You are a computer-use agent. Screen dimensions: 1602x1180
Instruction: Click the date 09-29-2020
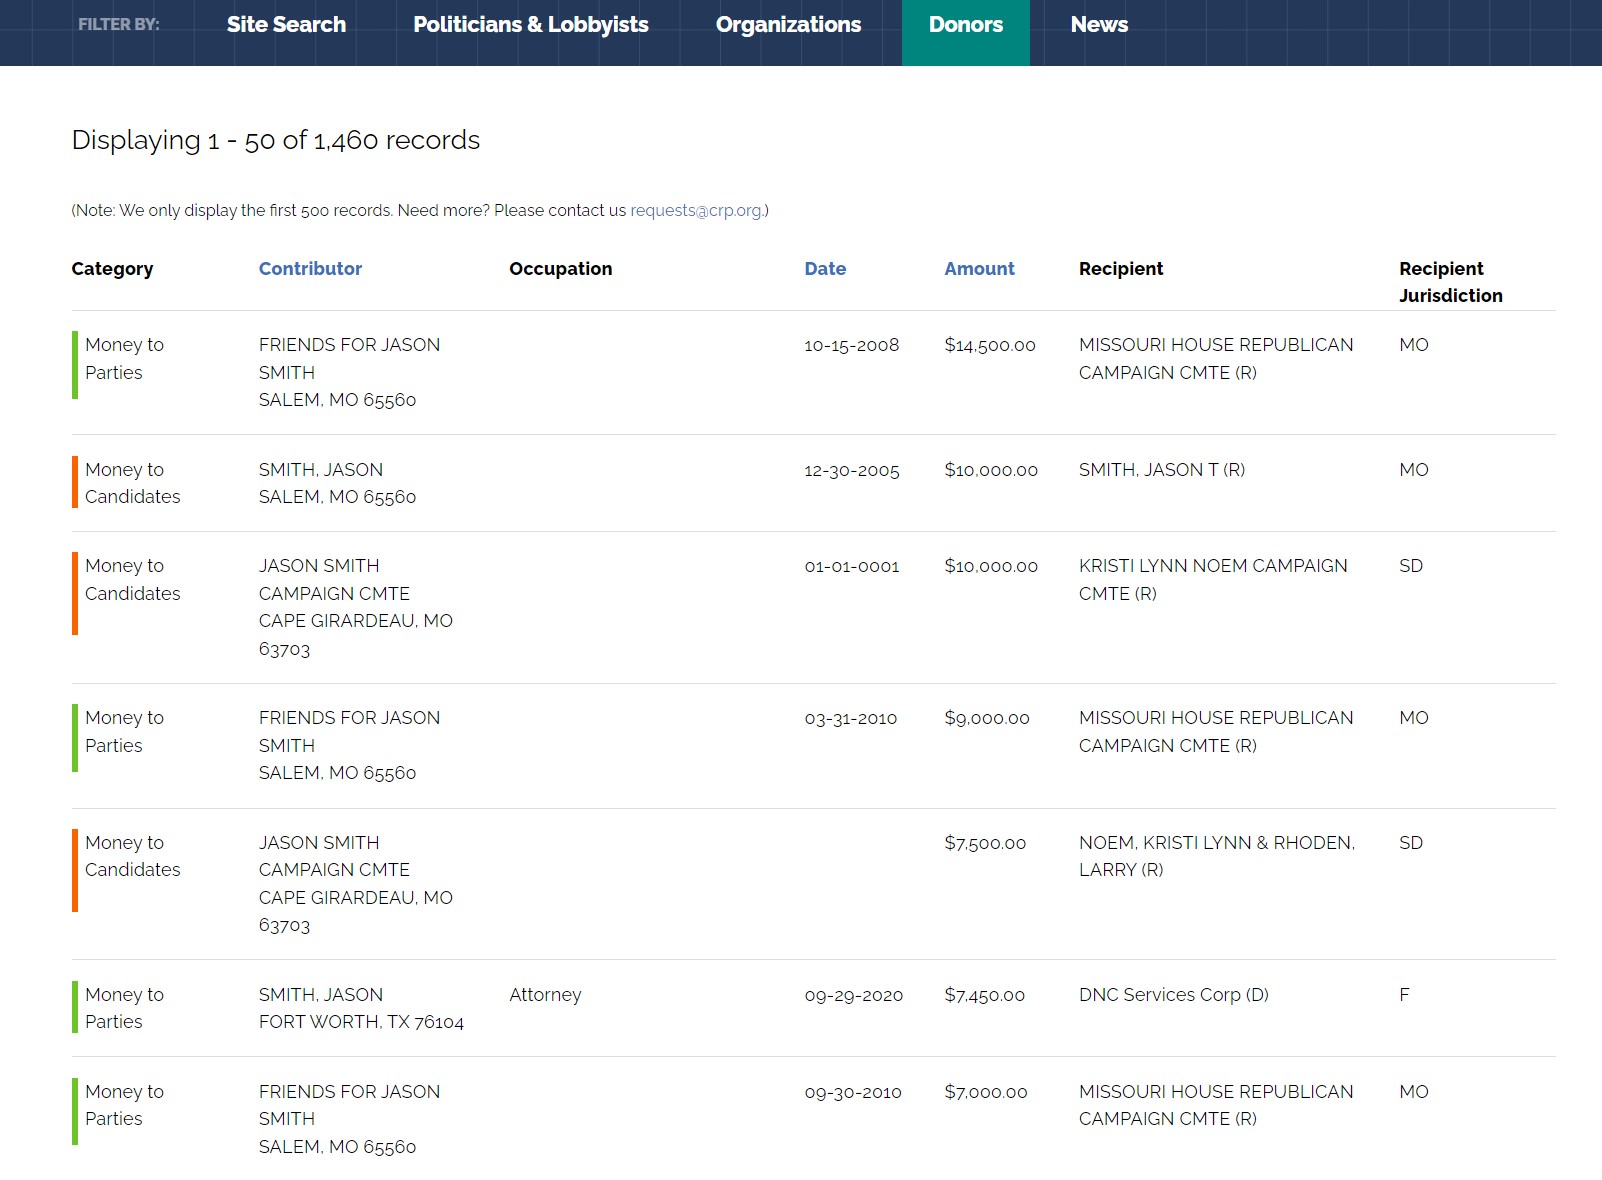pyautogui.click(x=854, y=995)
